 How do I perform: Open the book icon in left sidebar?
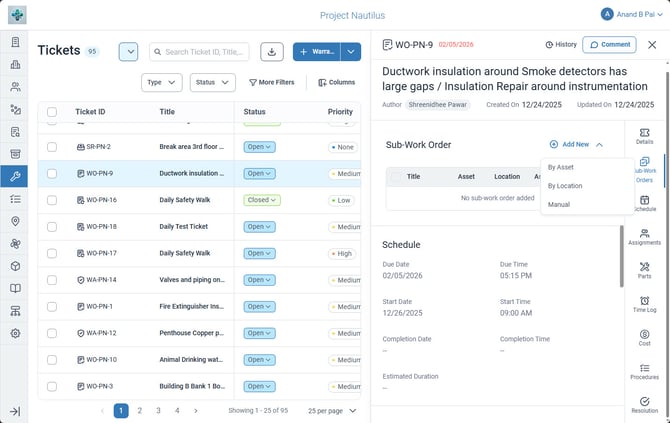click(x=15, y=288)
